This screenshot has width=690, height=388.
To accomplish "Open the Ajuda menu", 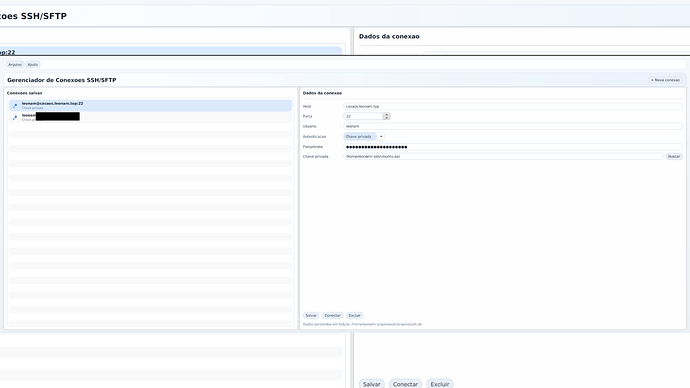I will pos(33,65).
